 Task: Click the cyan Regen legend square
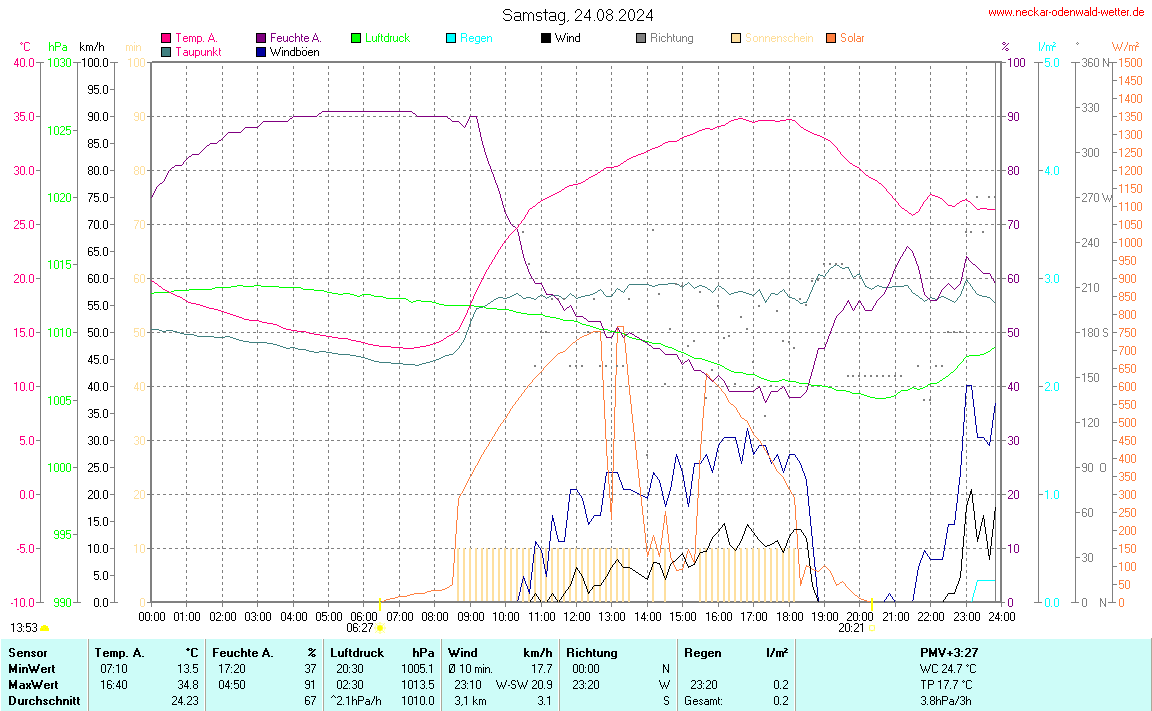tap(451, 38)
